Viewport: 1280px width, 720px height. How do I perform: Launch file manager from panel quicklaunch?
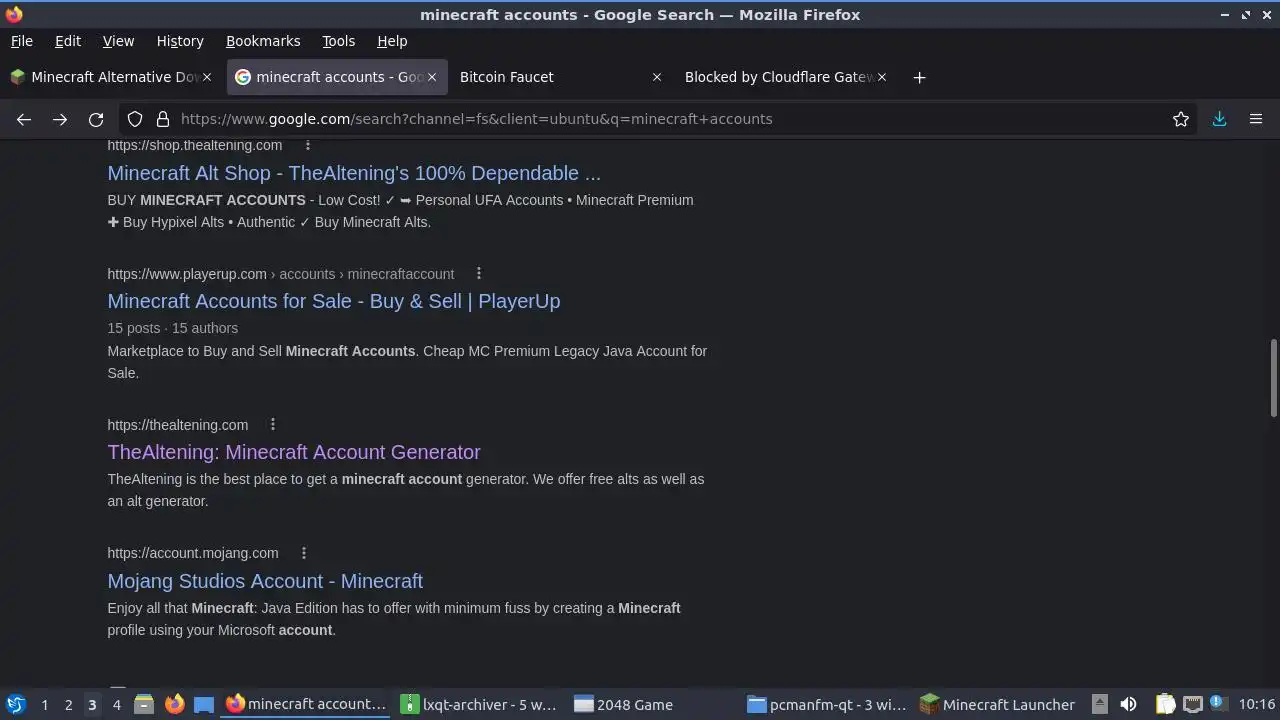coord(144,704)
